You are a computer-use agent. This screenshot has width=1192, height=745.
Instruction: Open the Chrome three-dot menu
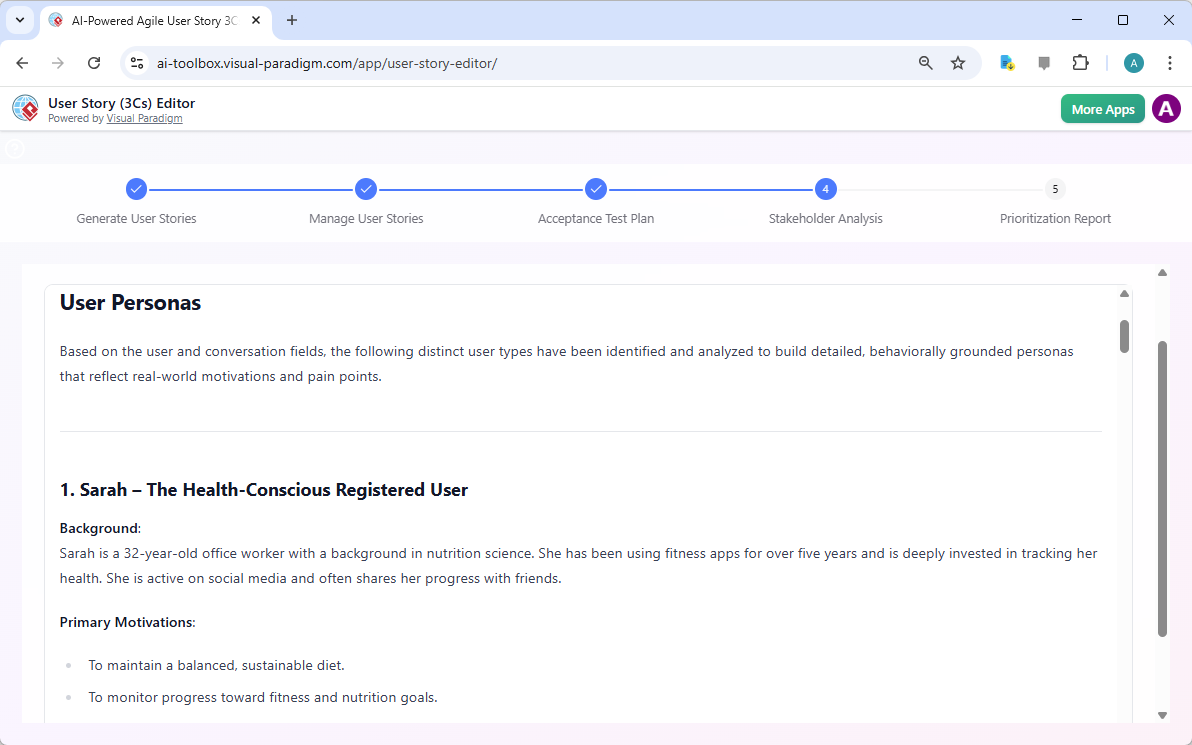(1170, 62)
